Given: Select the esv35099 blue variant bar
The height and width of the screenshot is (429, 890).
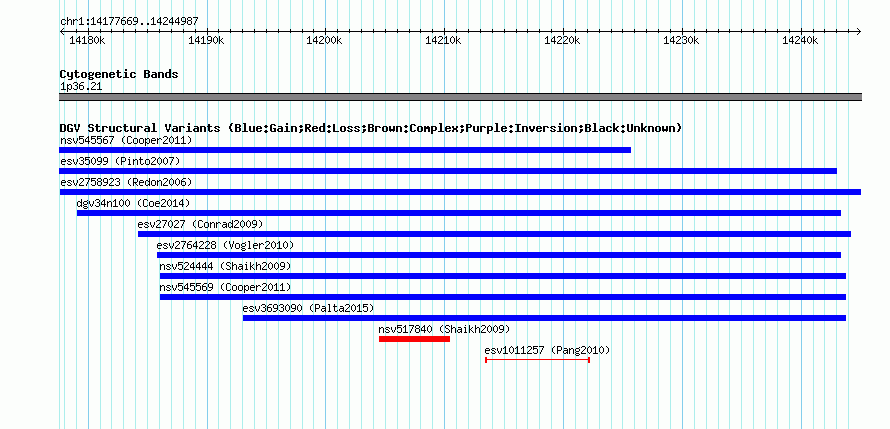Looking at the screenshot, I should pyautogui.click(x=448, y=171).
